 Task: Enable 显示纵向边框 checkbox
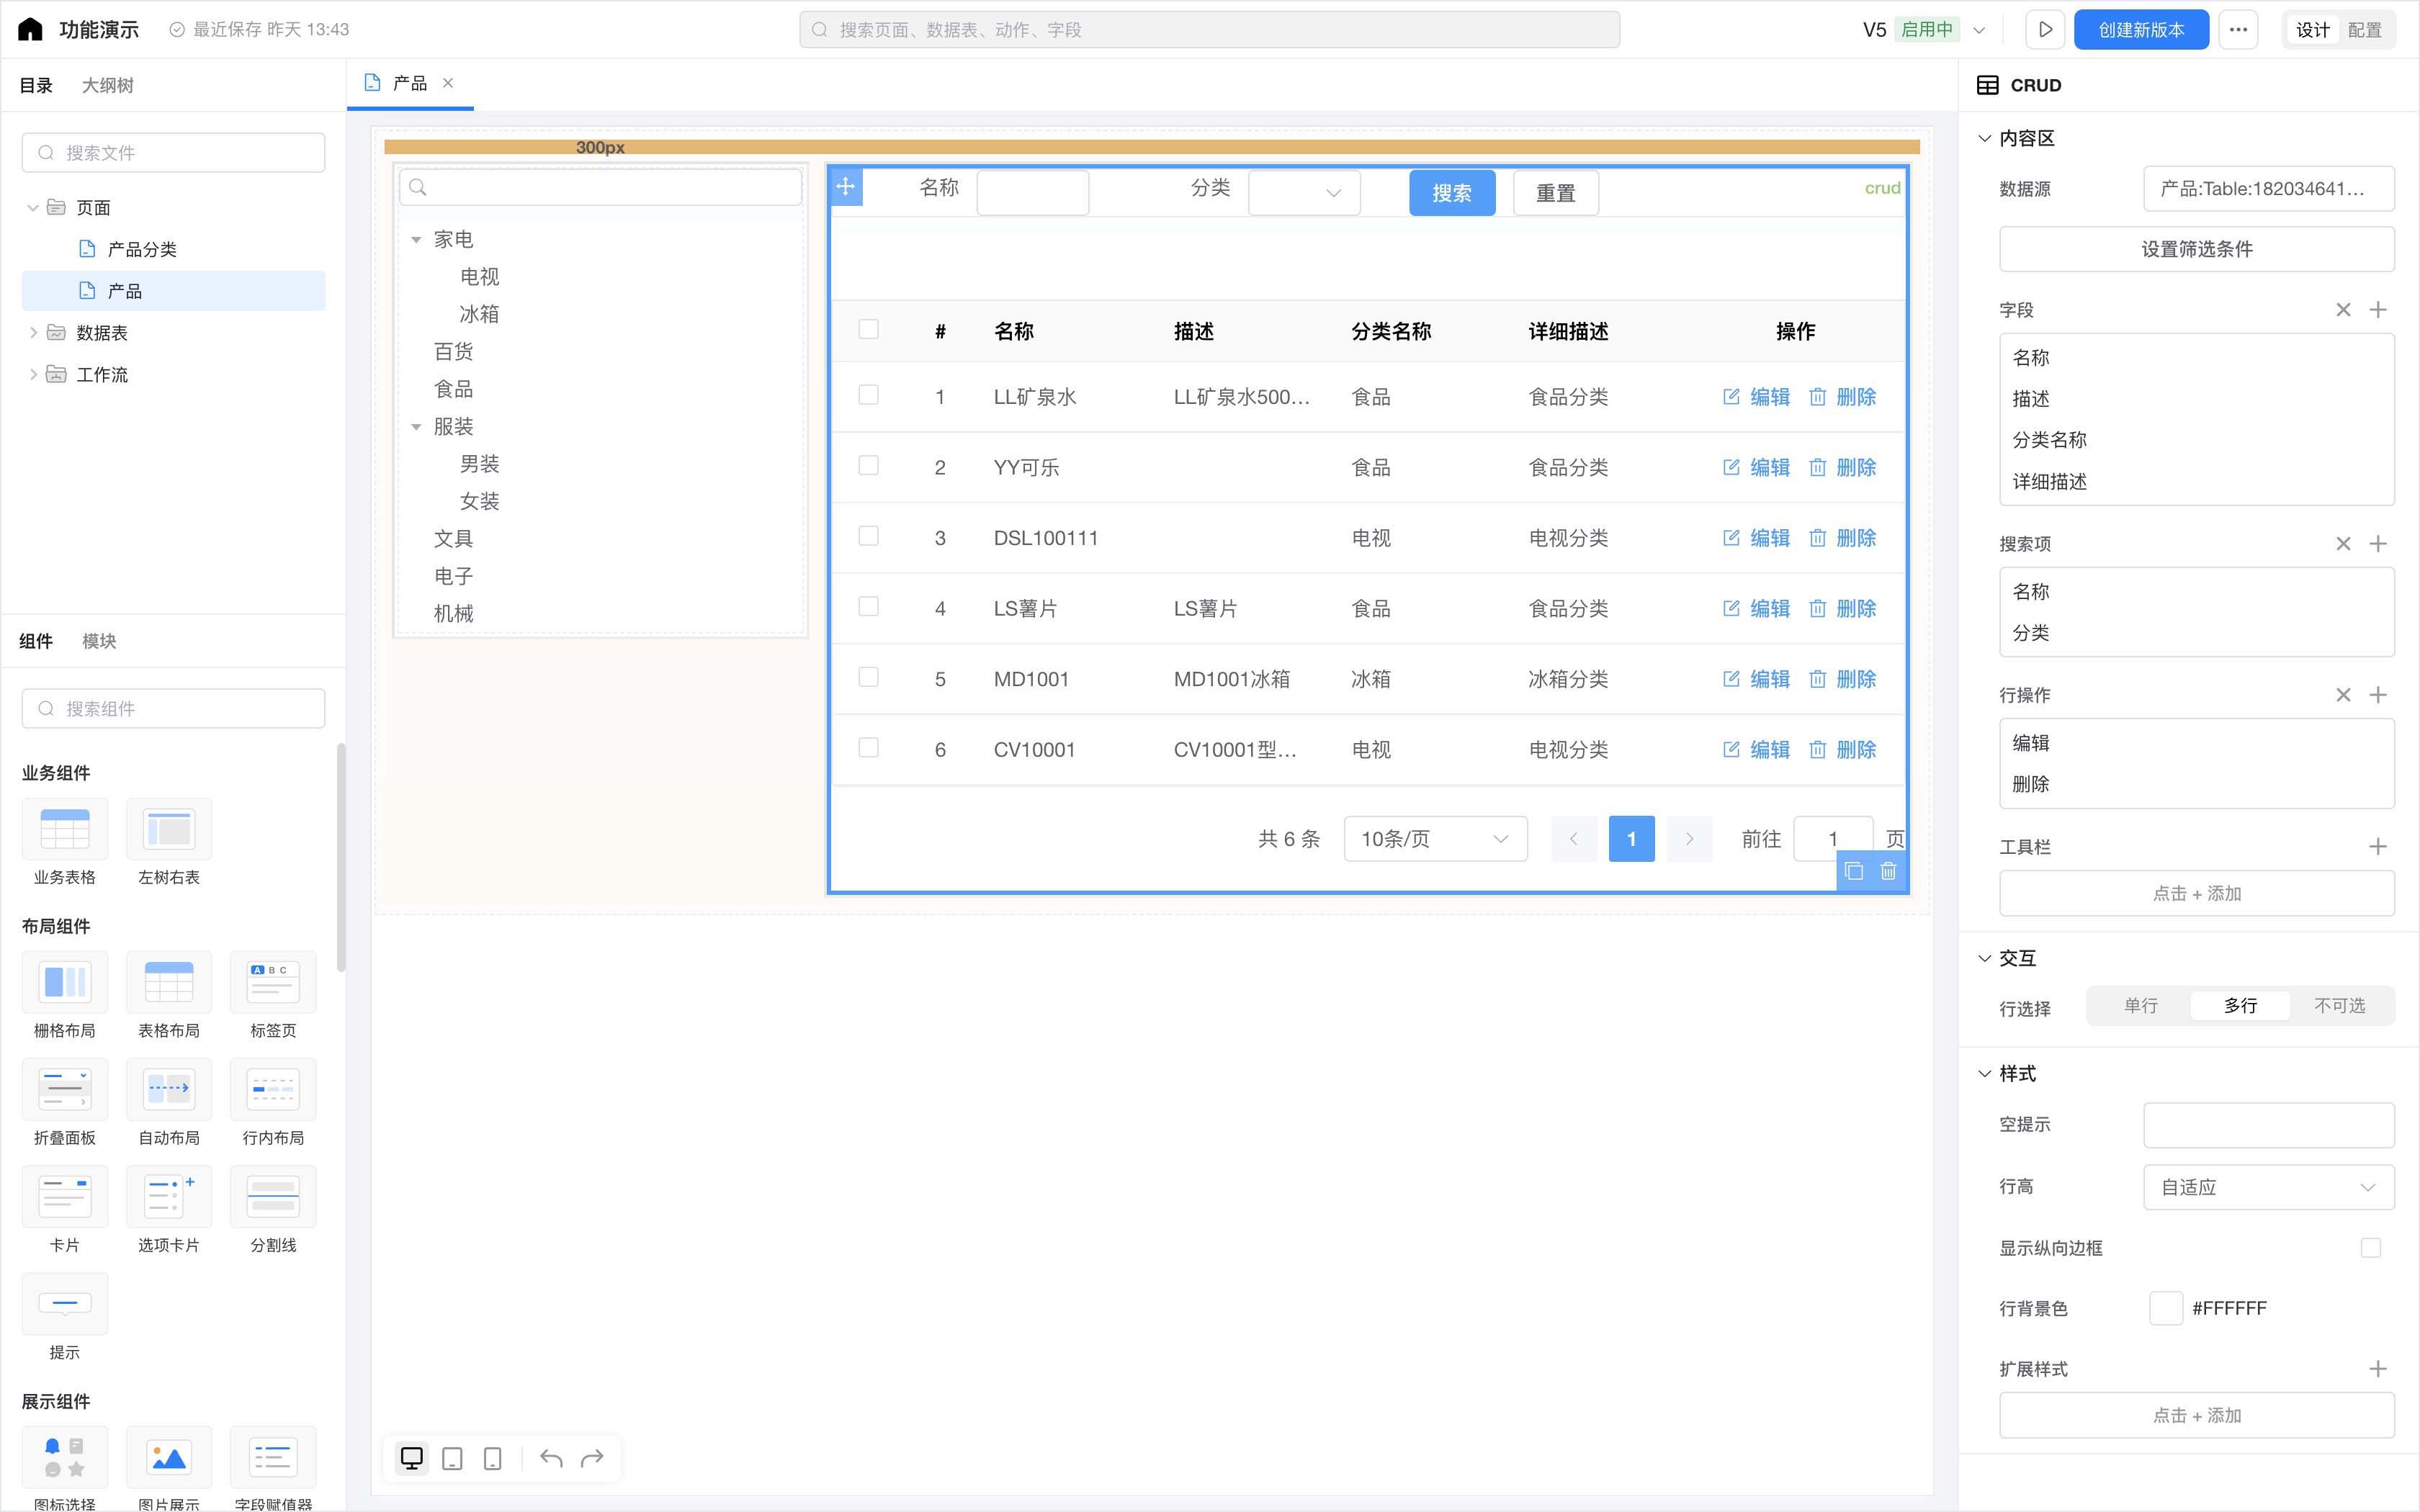coord(2370,1248)
